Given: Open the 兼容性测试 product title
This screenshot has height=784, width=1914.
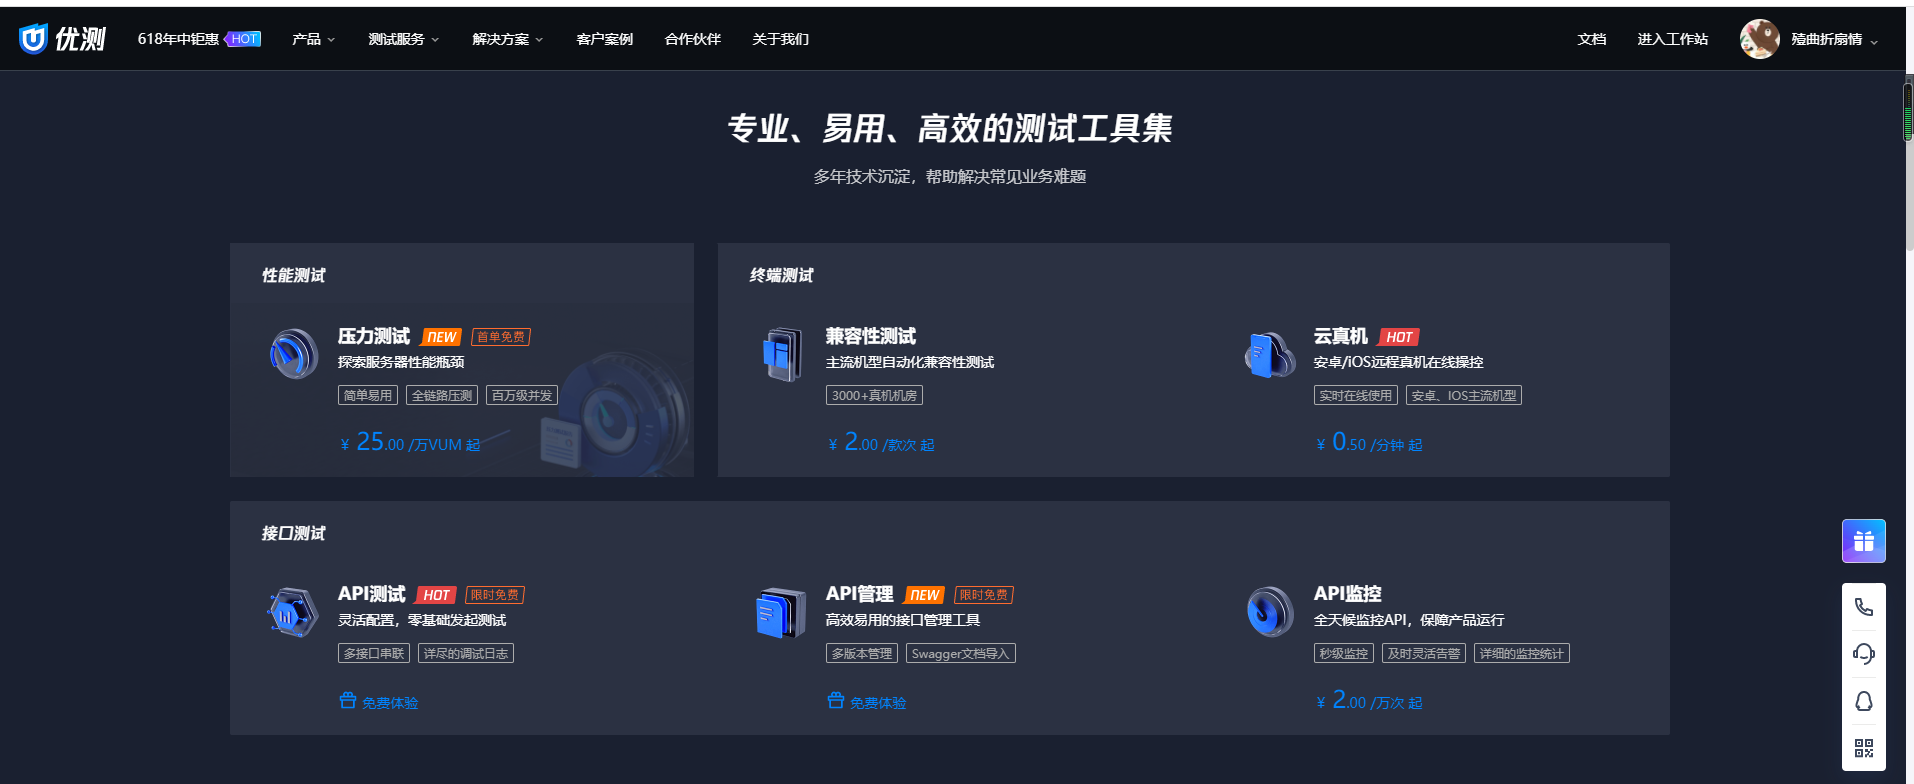Looking at the screenshot, I should click(871, 336).
